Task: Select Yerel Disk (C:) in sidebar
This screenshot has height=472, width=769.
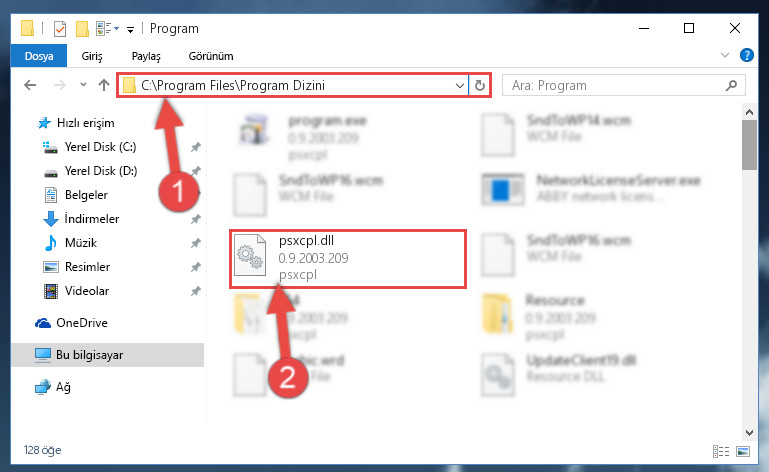Action: pyautogui.click(x=101, y=147)
